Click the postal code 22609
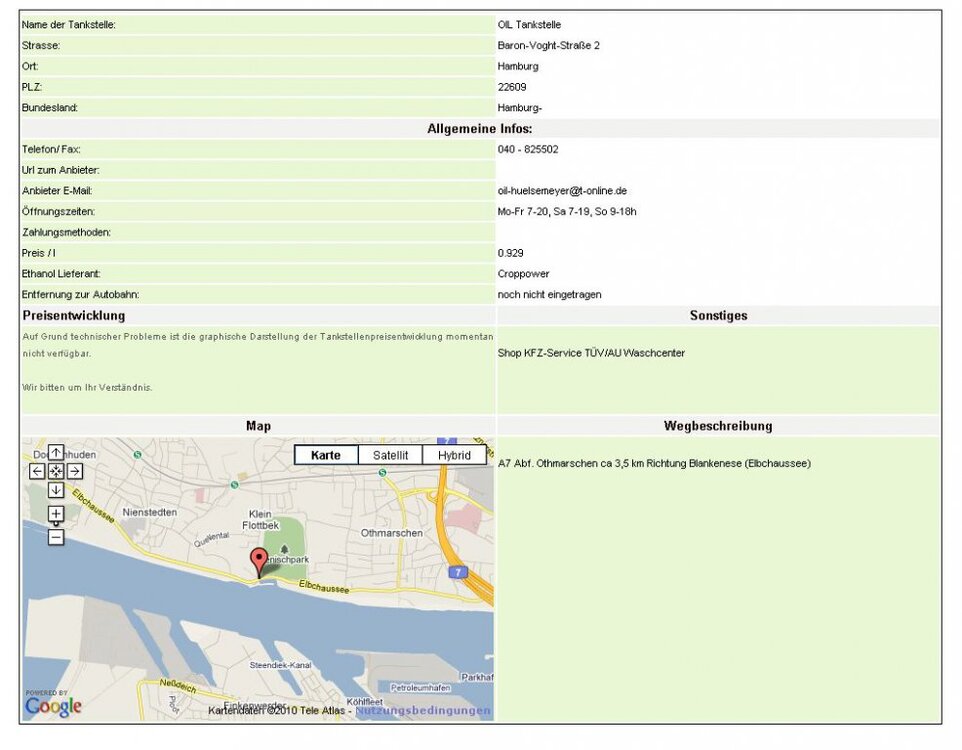 tap(512, 87)
